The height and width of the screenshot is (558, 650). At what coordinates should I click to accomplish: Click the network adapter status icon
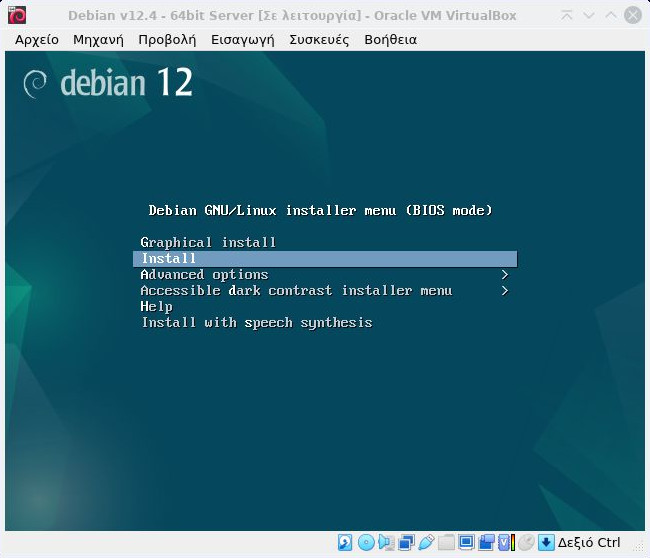pos(406,543)
